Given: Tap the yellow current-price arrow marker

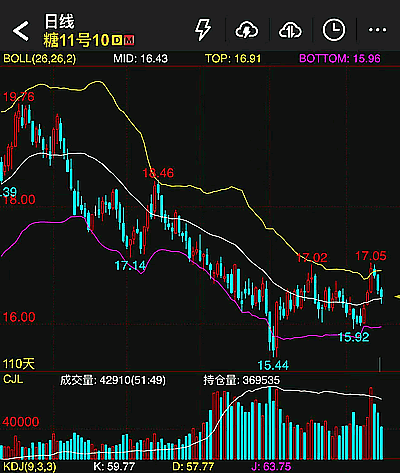Looking at the screenshot, I should point(397,296).
